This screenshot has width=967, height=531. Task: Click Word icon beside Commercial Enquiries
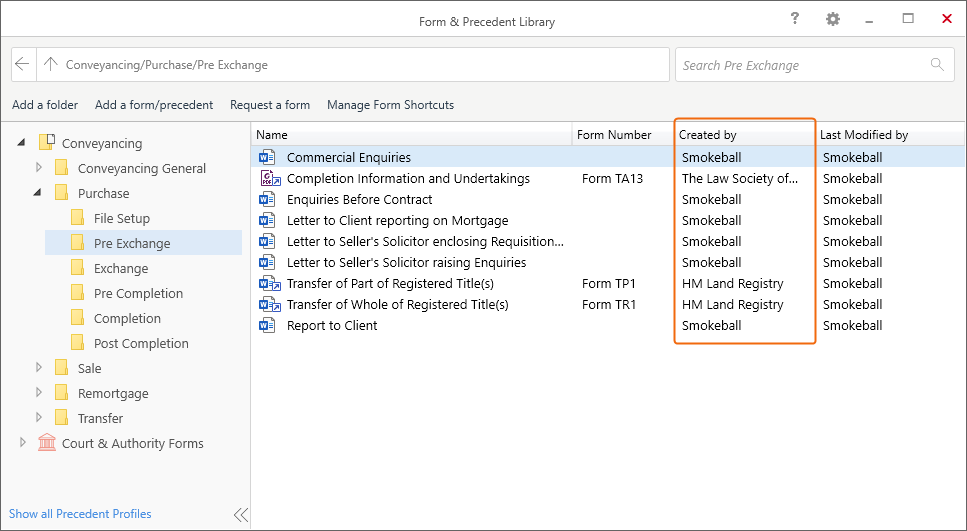point(267,157)
